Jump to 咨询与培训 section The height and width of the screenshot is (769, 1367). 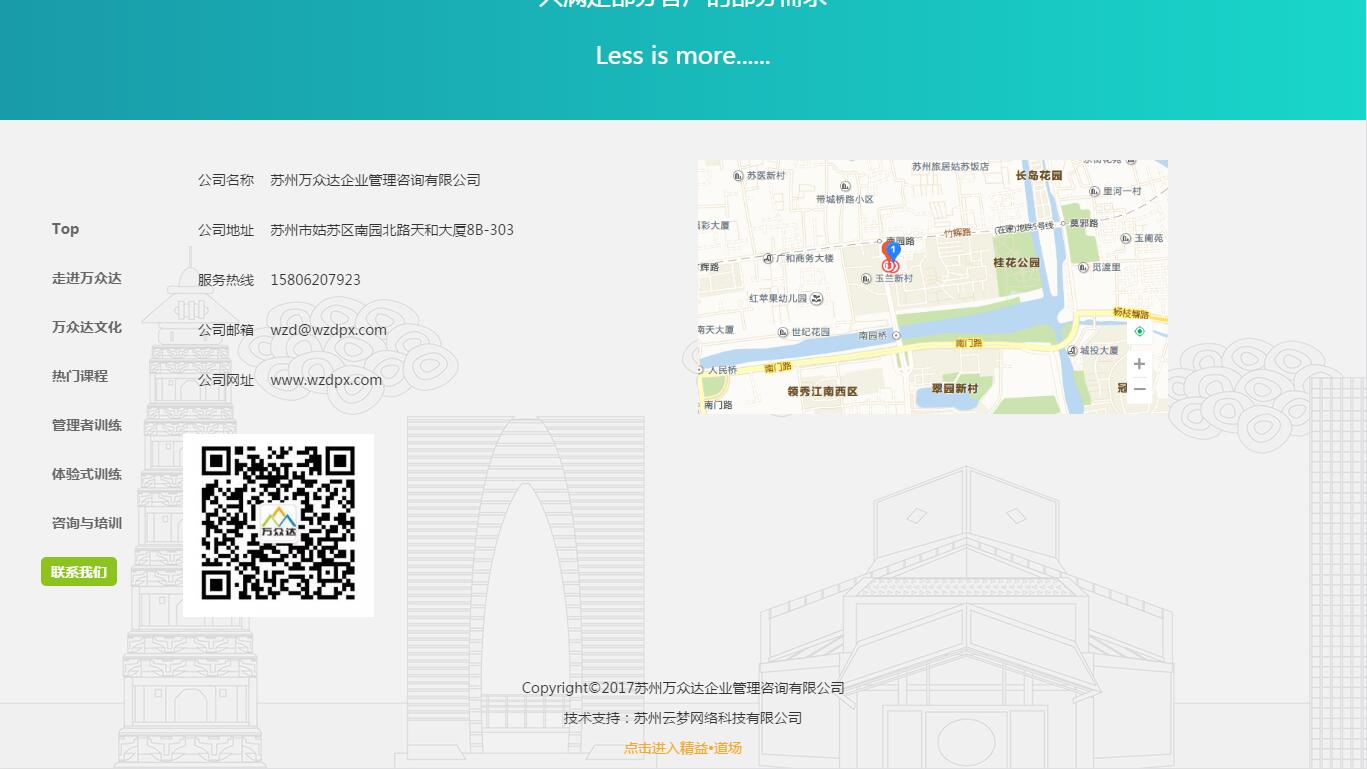87,523
